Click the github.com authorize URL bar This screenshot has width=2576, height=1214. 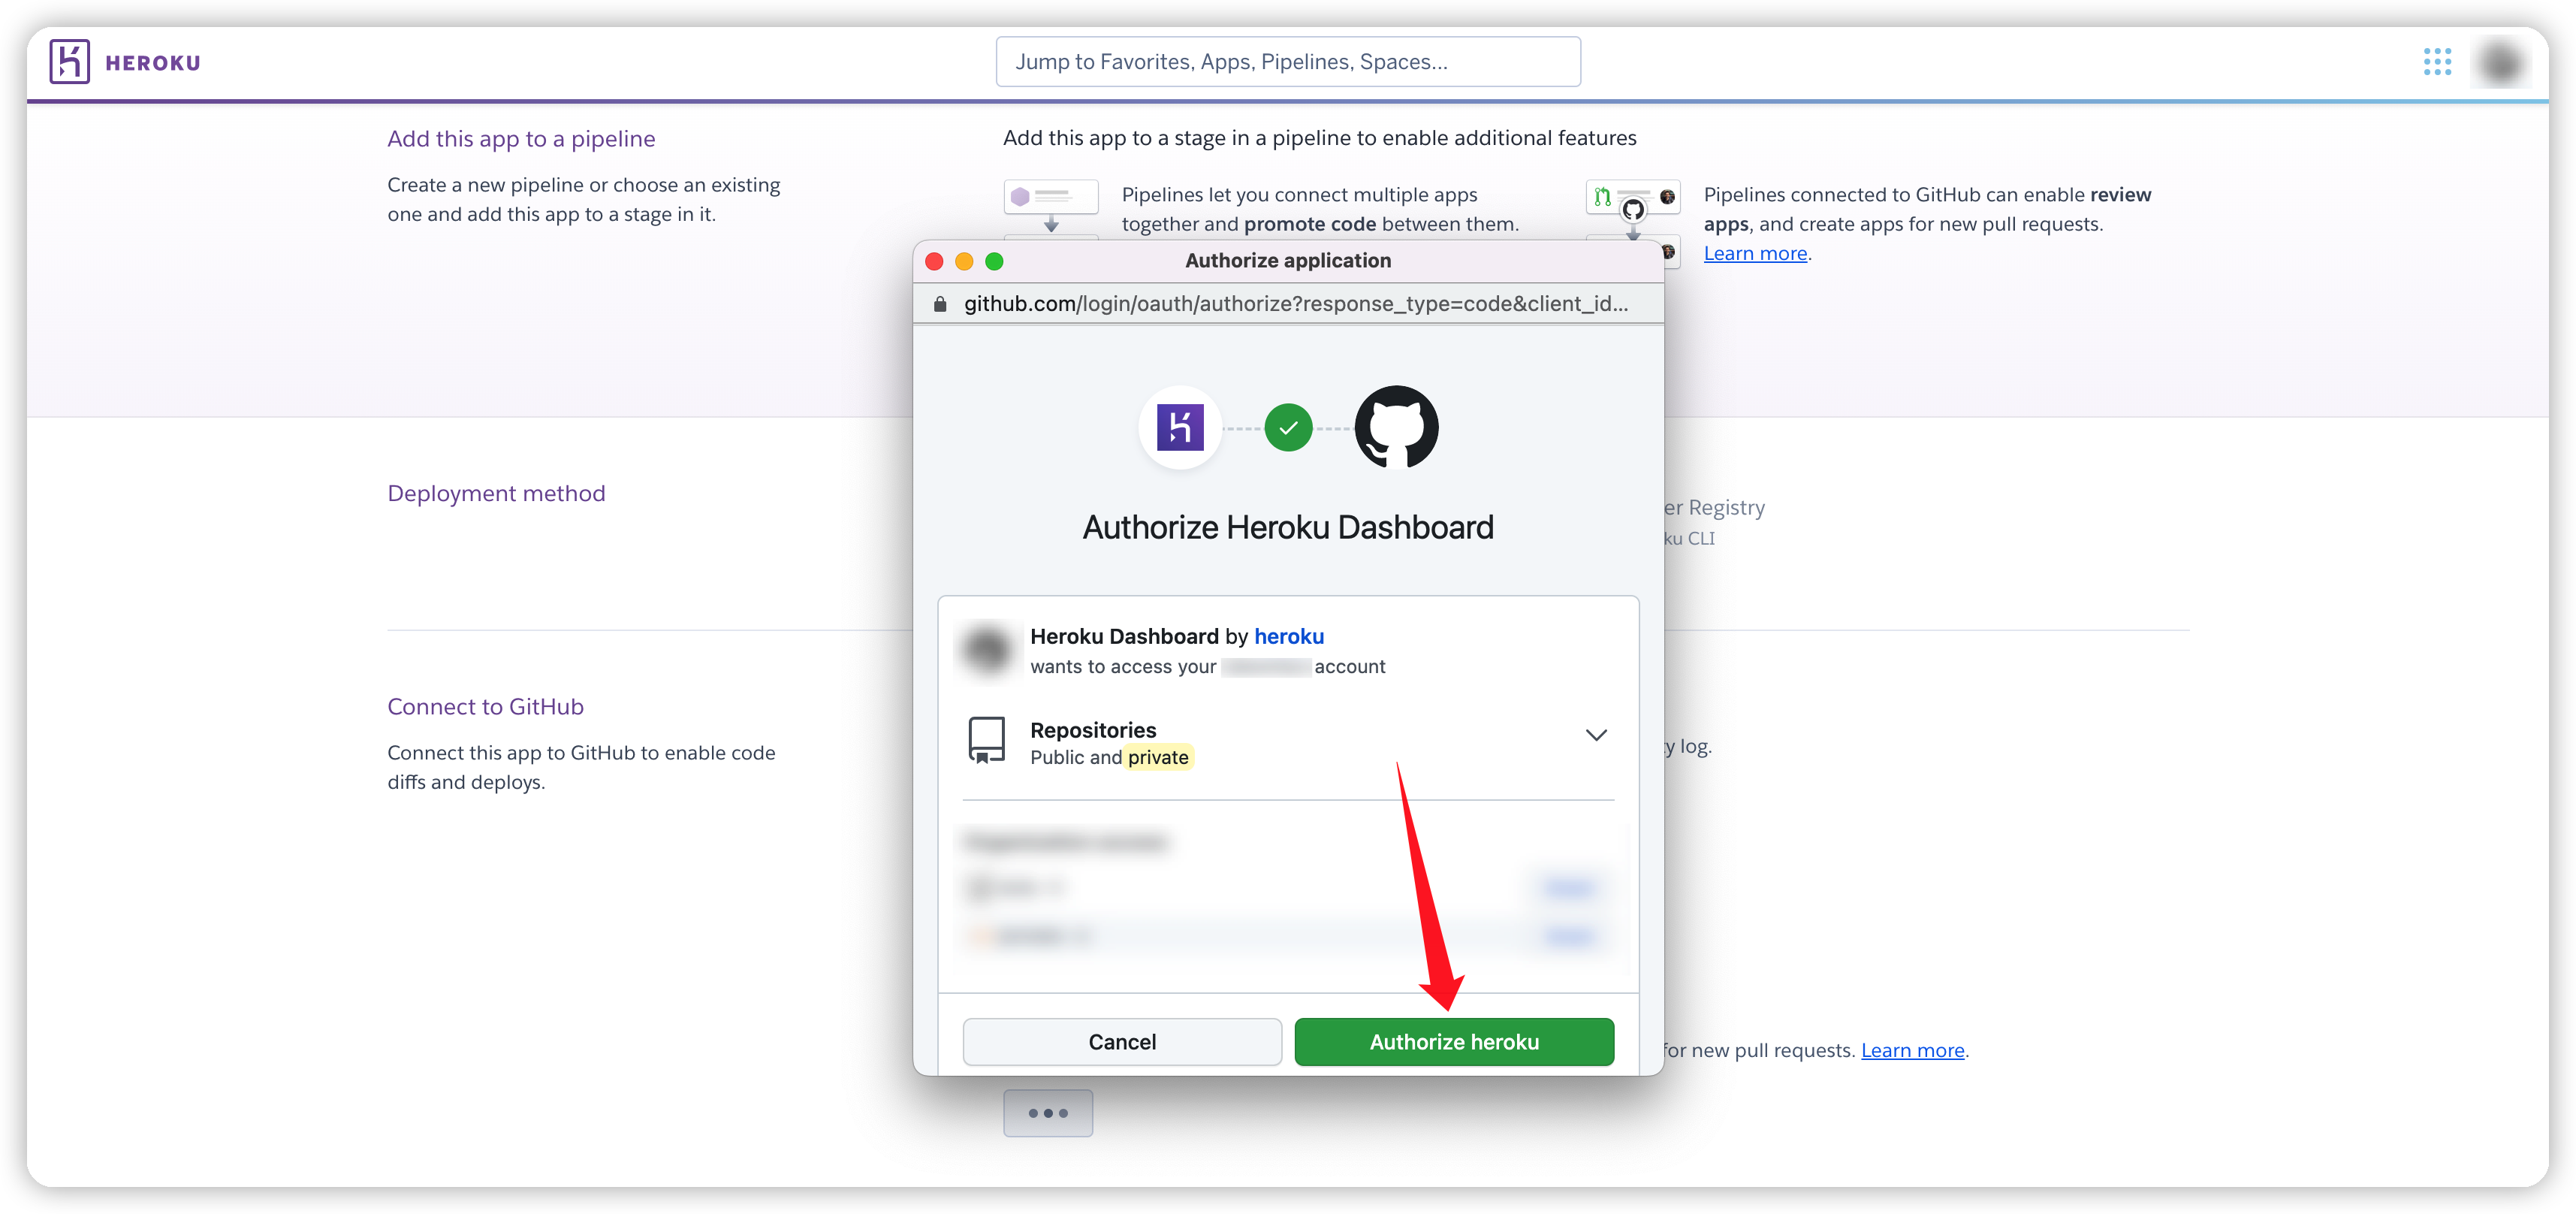pos(1295,304)
